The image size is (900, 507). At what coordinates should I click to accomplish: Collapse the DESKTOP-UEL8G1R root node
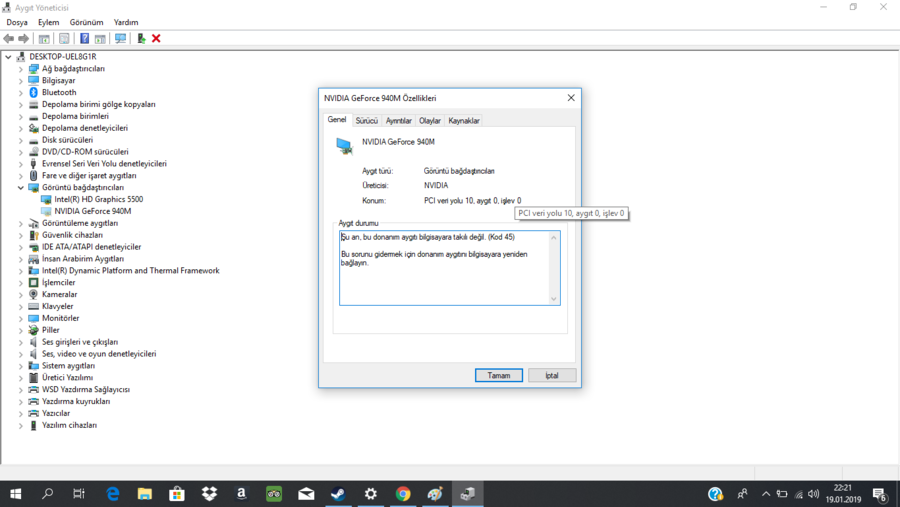(x=8, y=57)
